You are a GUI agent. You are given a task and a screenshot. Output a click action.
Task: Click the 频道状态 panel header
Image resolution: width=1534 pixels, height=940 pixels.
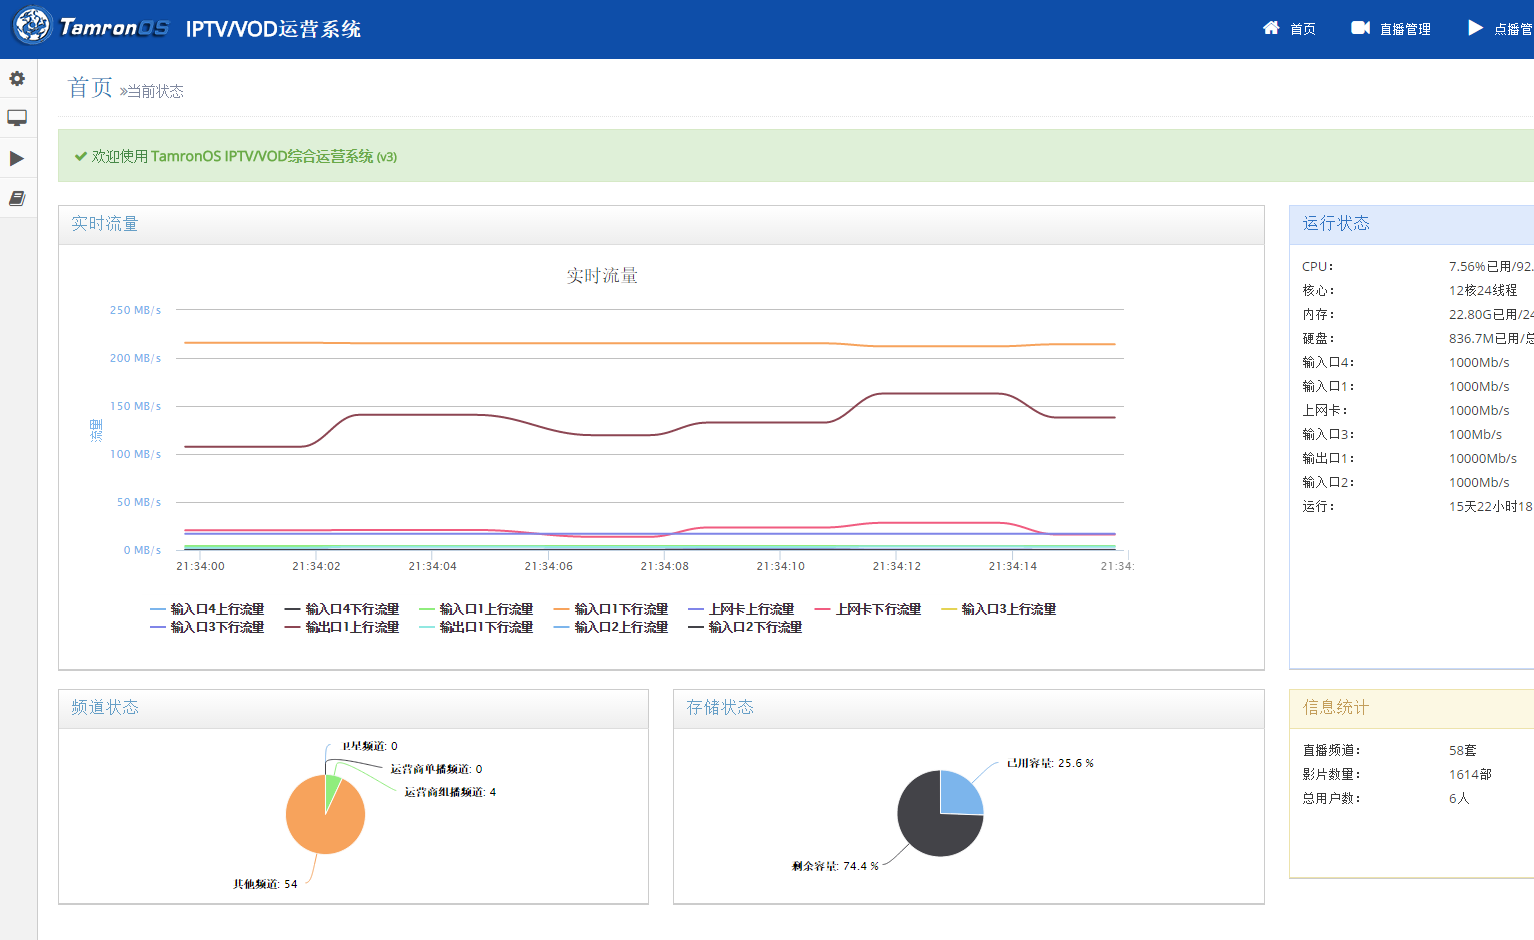tap(353, 709)
